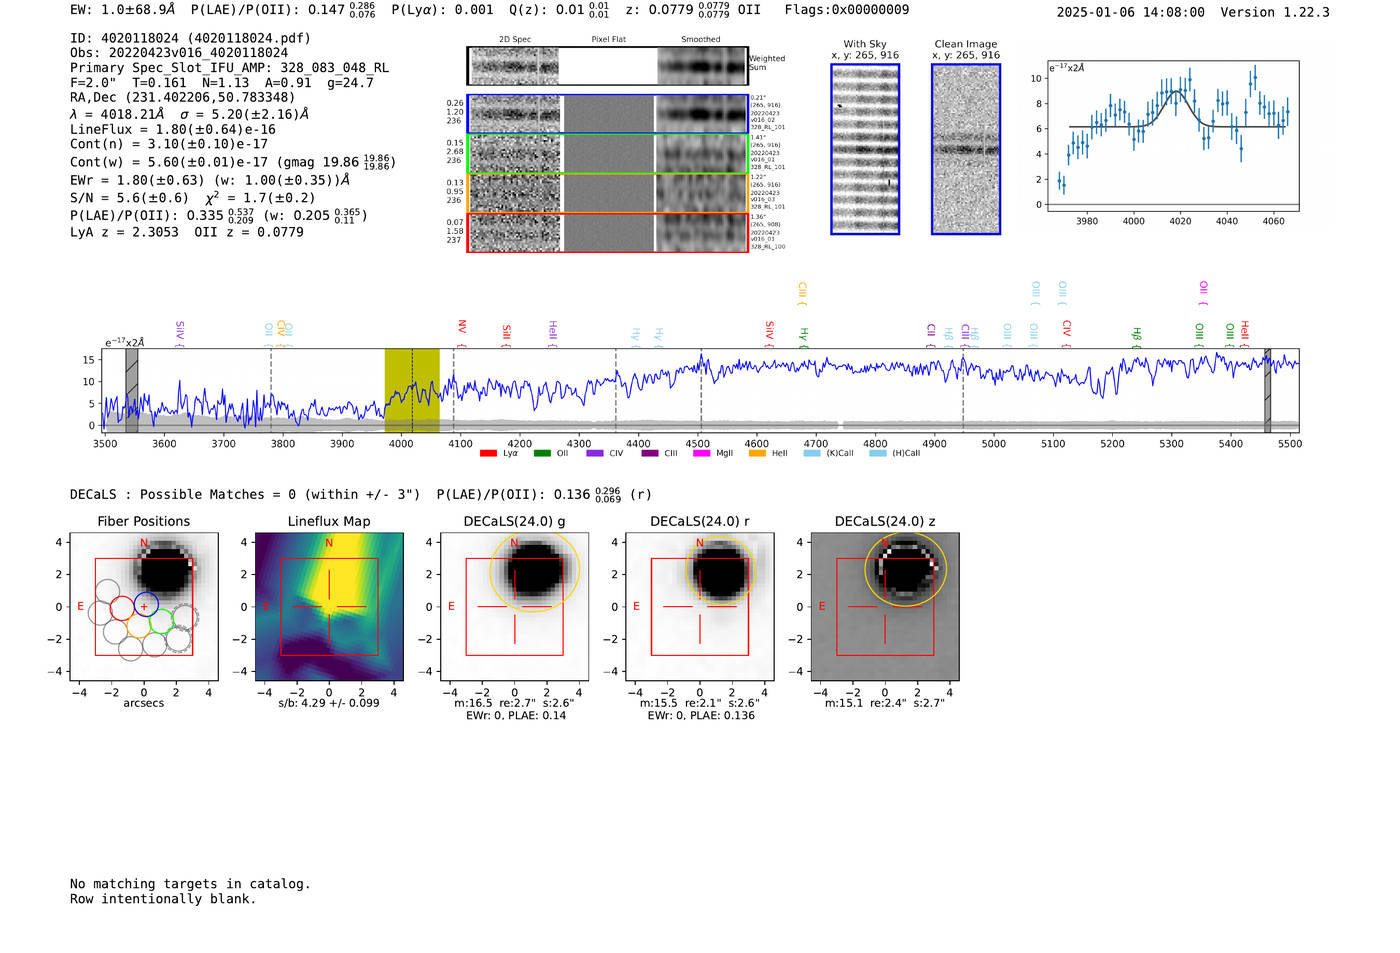Image resolution: width=1400 pixels, height=953 pixels.
Task: Click the LyA z = 2.3053 text
Action: coord(124,232)
